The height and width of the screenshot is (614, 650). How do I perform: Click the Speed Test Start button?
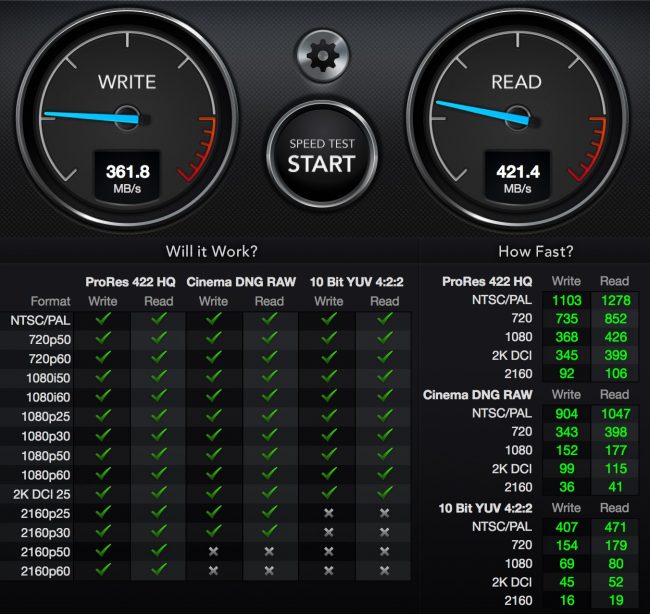pos(322,155)
